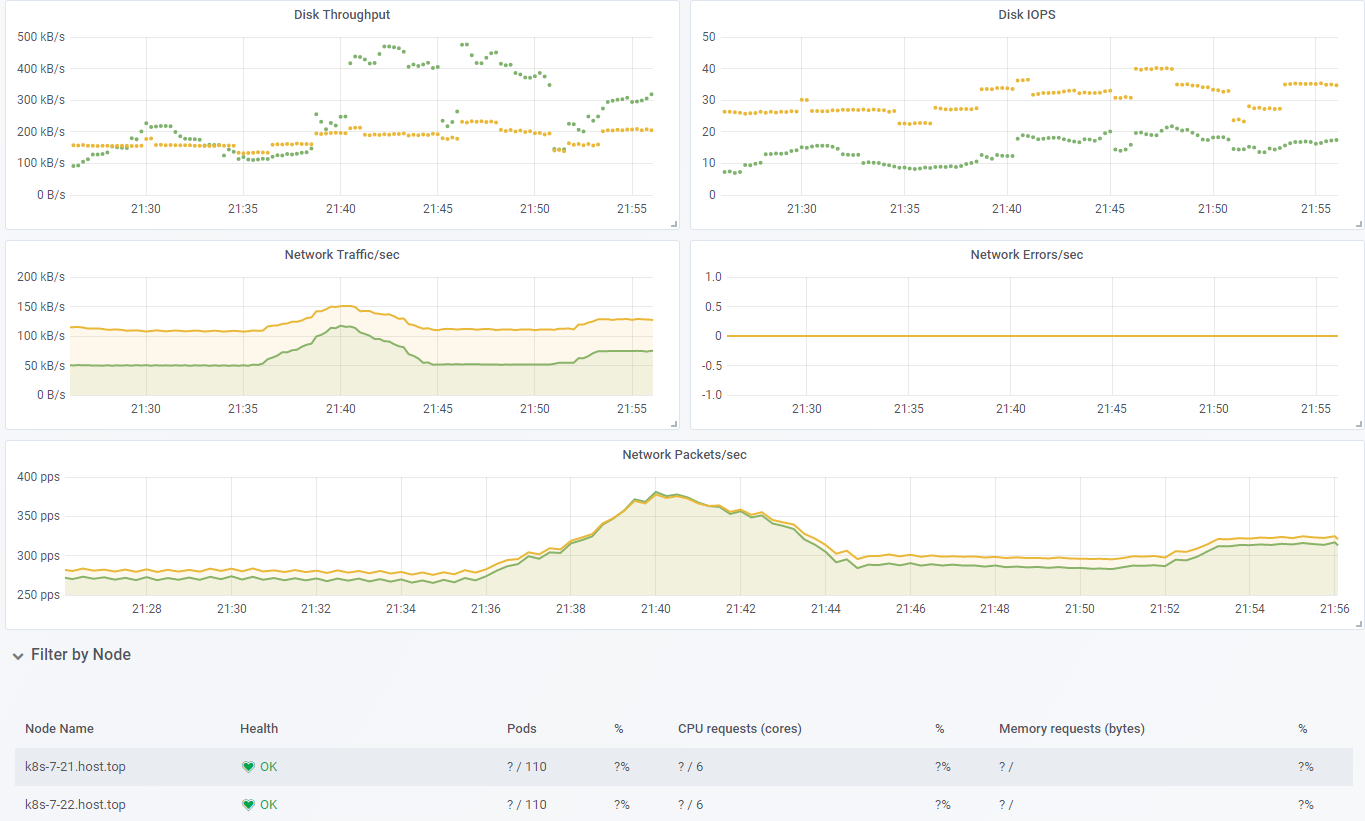Sort table by Node Name column header
This screenshot has width=1365, height=821.
point(59,729)
